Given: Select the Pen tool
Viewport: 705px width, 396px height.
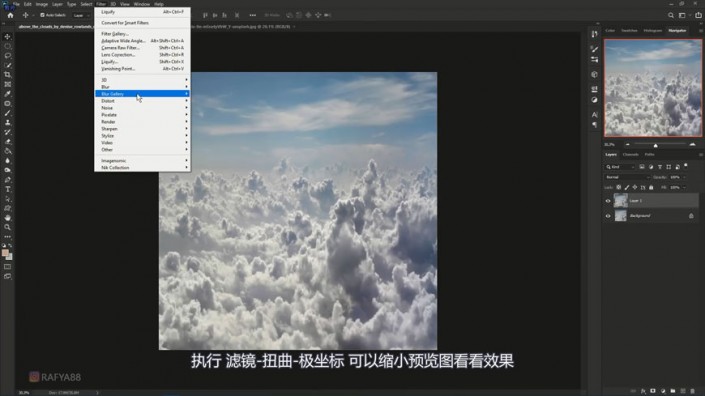Looking at the screenshot, I should pyautogui.click(x=7, y=180).
